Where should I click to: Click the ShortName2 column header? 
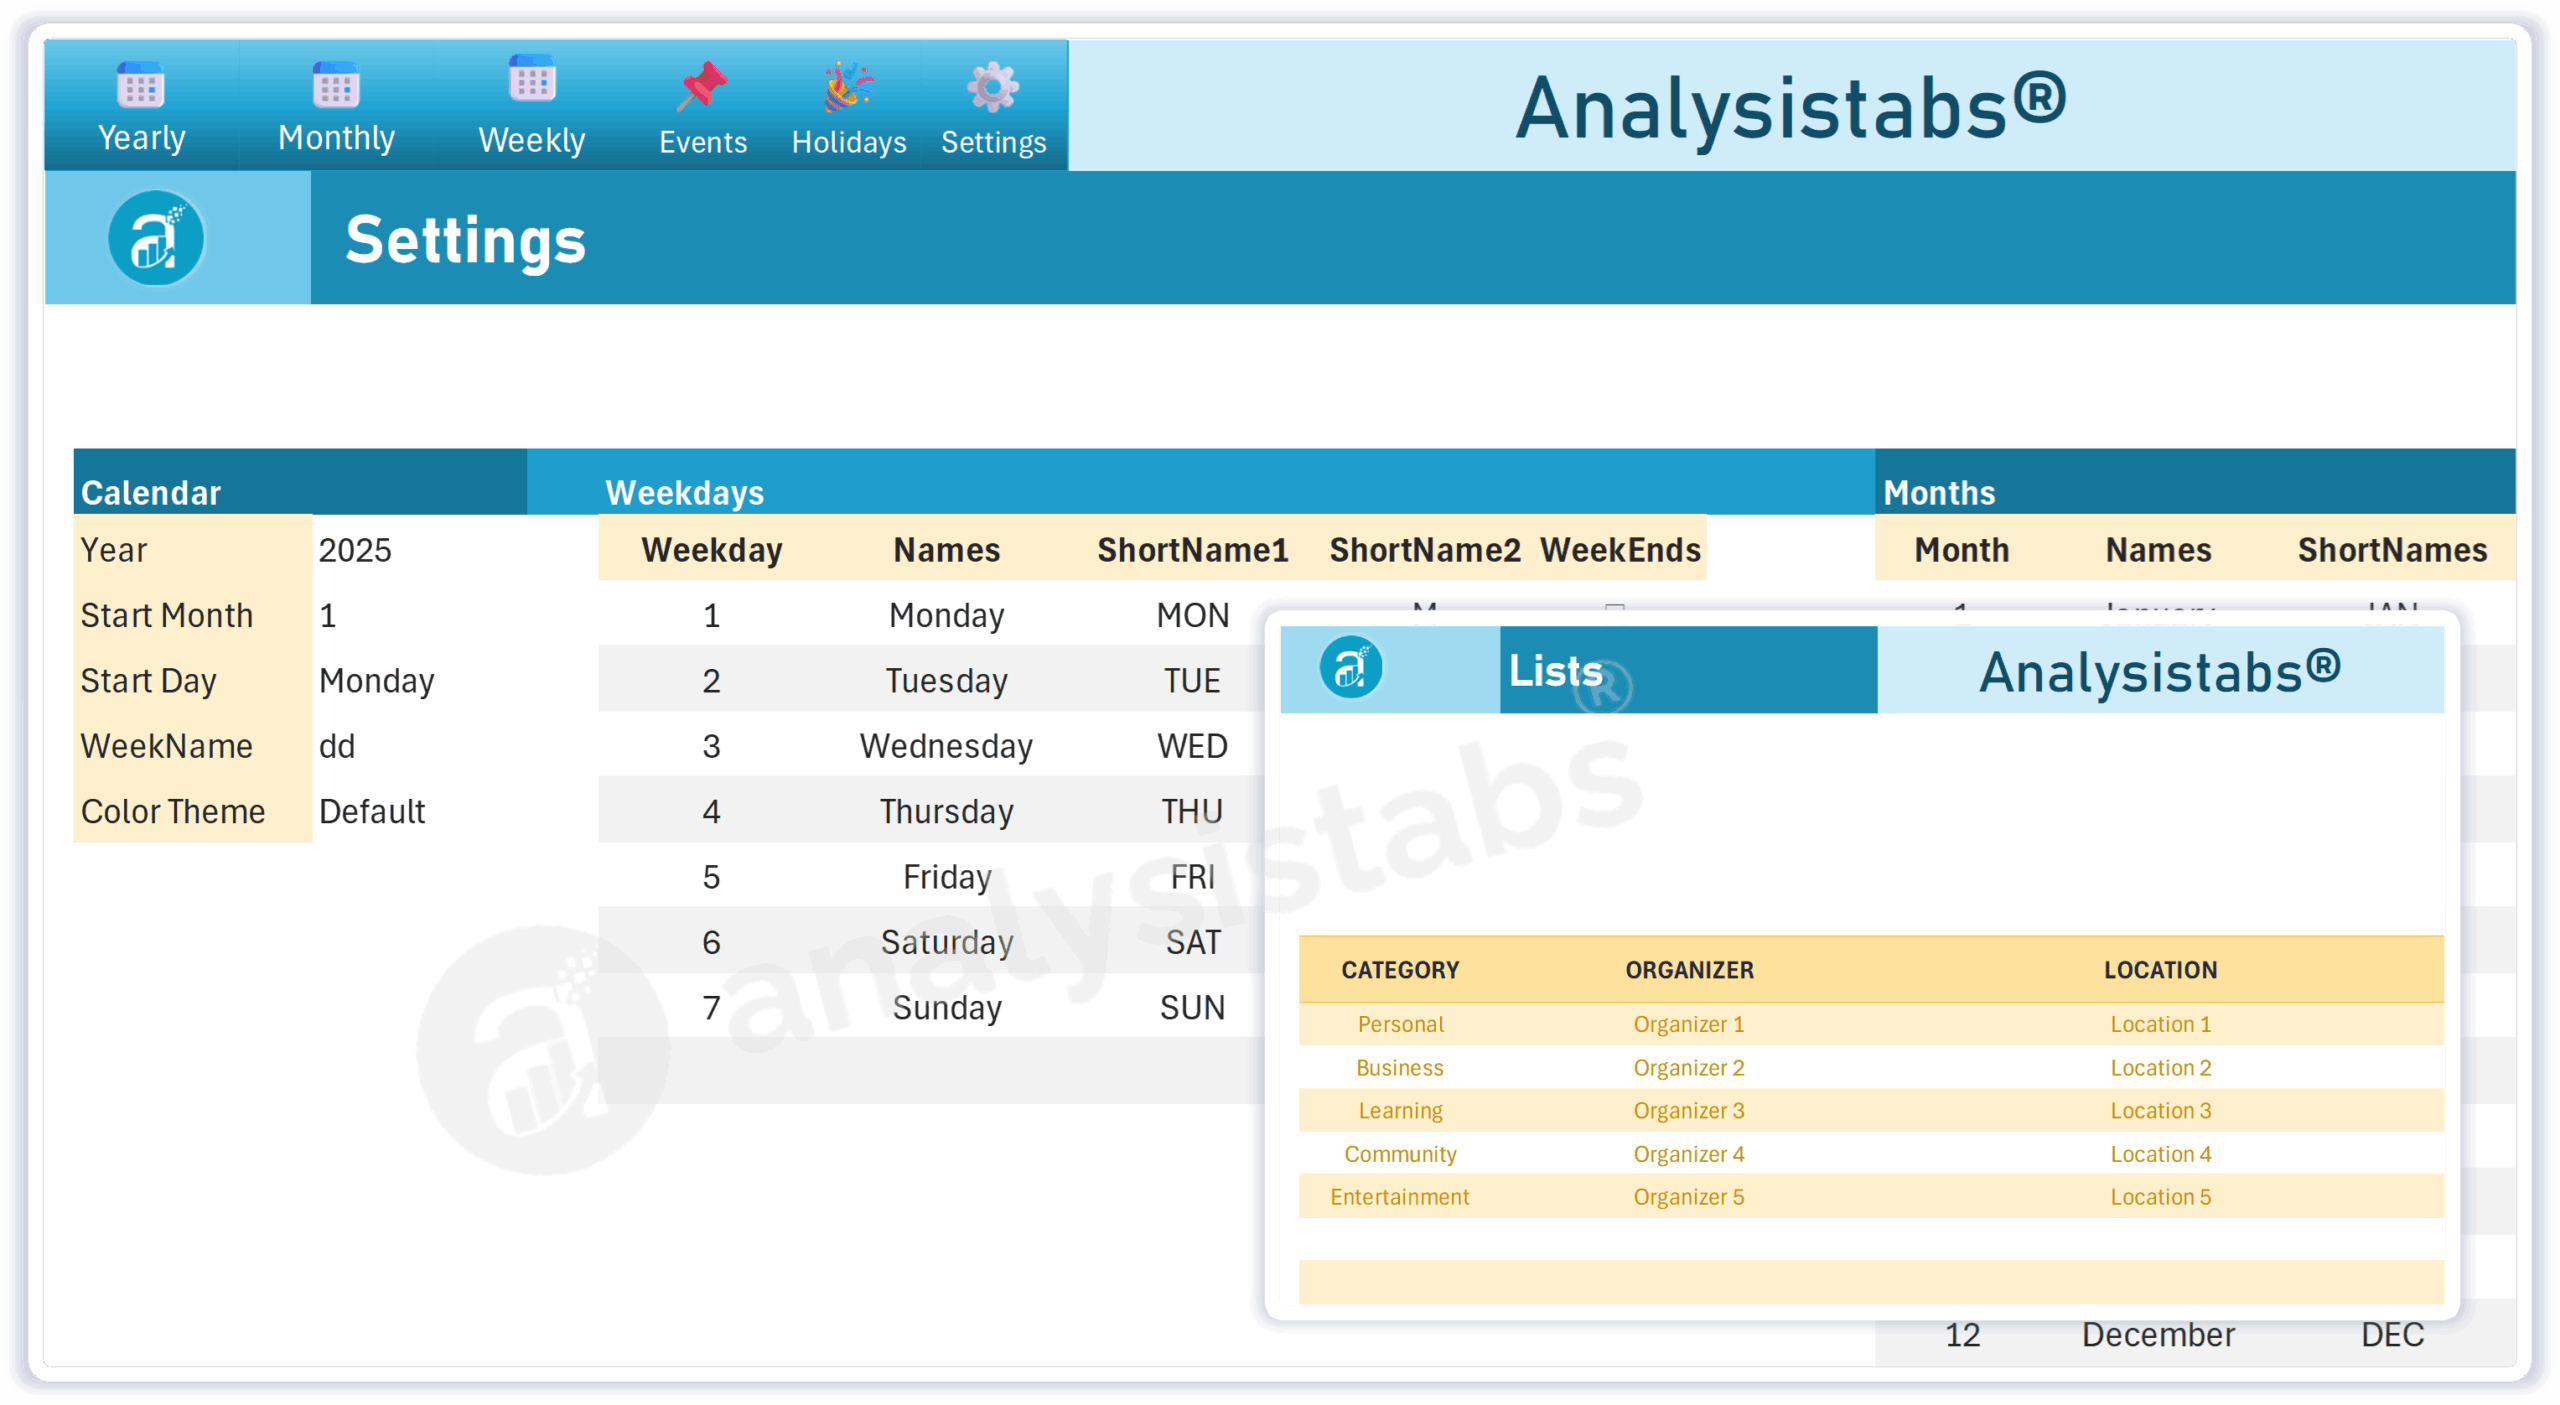click(1424, 550)
